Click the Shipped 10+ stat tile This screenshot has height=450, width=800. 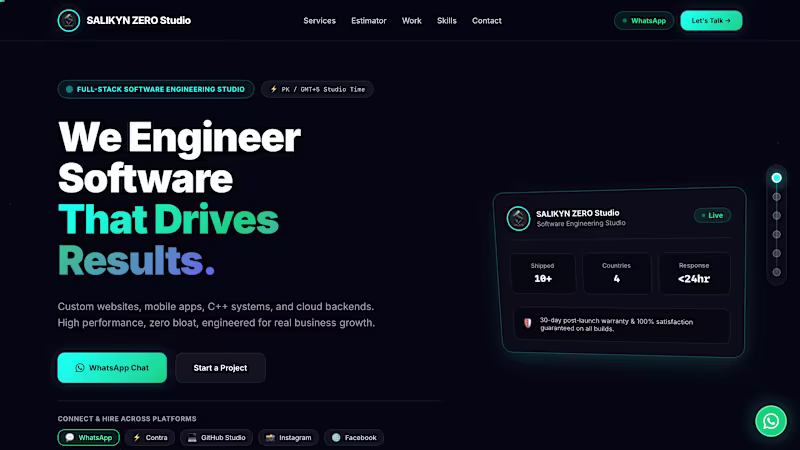(x=543, y=273)
